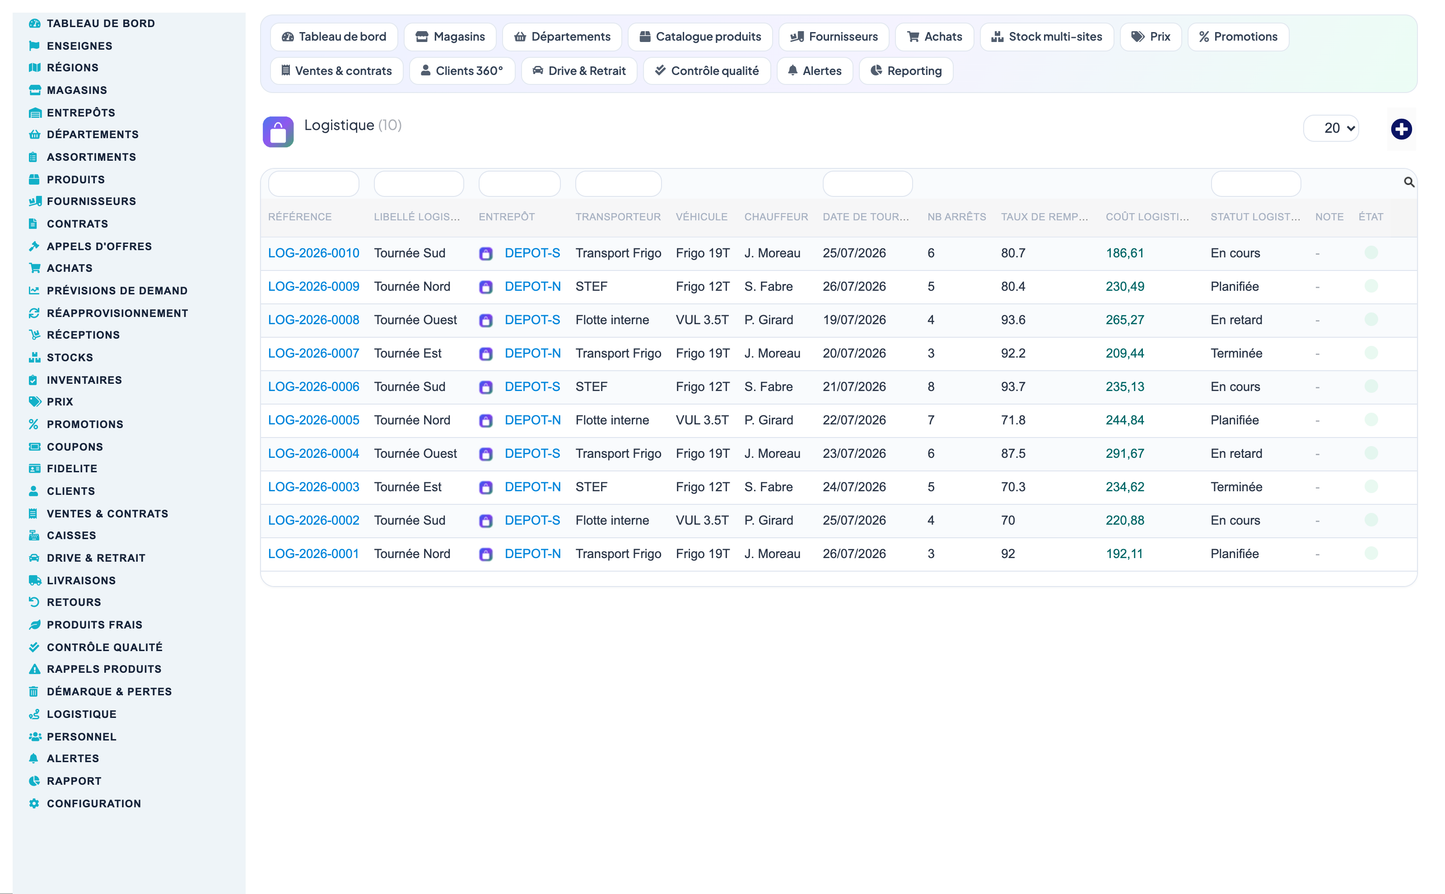
Task: Toggle État indicator for LOG-2026-0003
Action: (x=1371, y=487)
